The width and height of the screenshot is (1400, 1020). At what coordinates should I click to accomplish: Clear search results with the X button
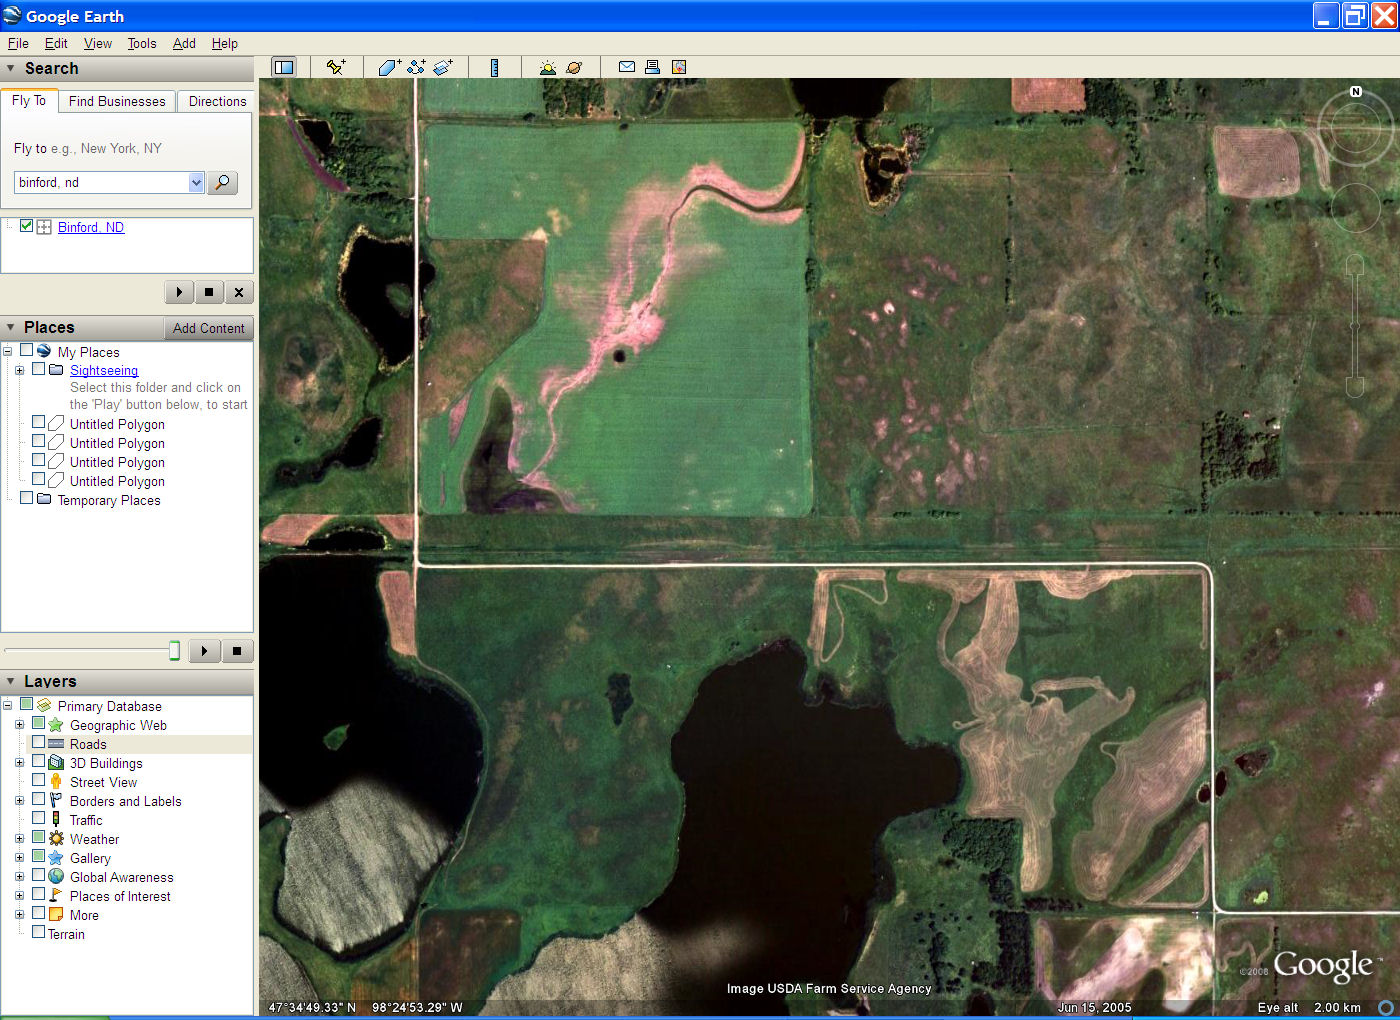click(238, 292)
